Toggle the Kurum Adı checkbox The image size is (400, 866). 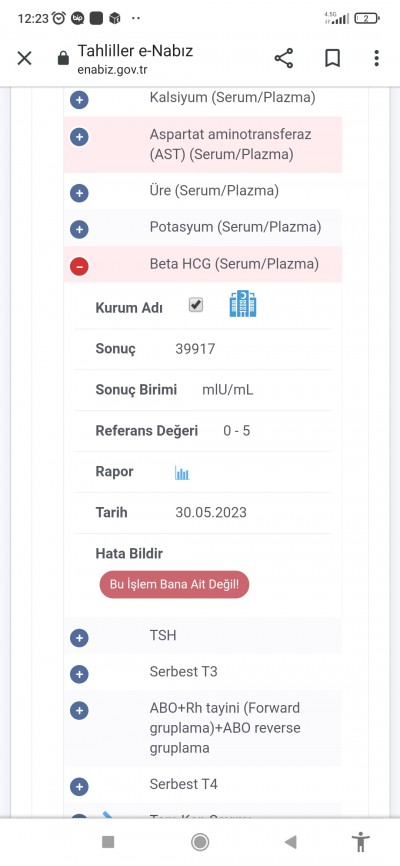[x=196, y=305]
